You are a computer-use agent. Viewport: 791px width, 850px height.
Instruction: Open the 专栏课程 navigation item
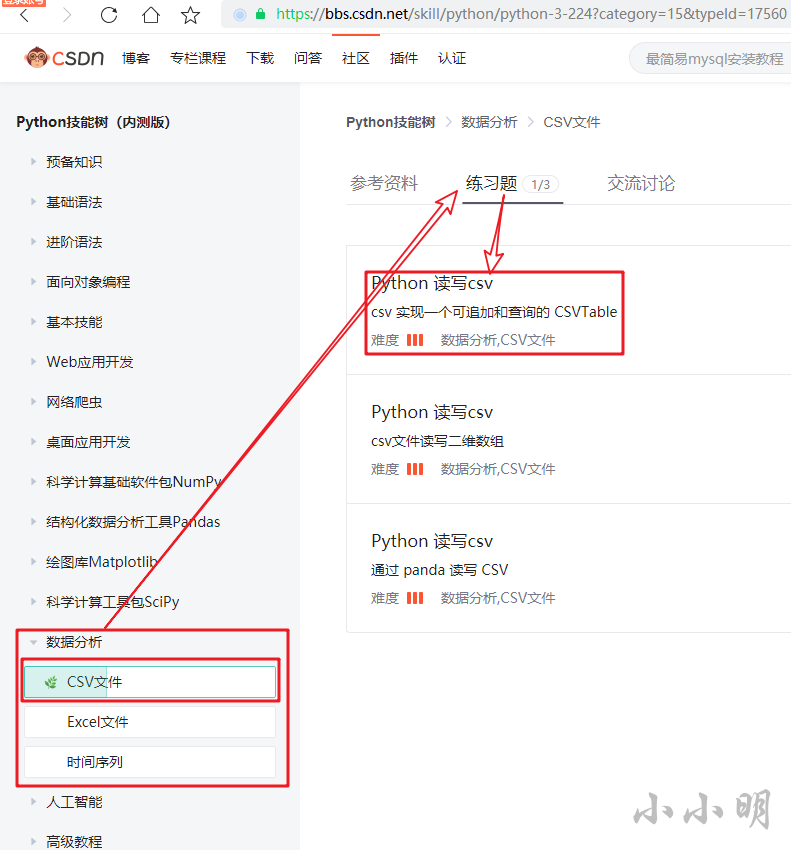(198, 58)
